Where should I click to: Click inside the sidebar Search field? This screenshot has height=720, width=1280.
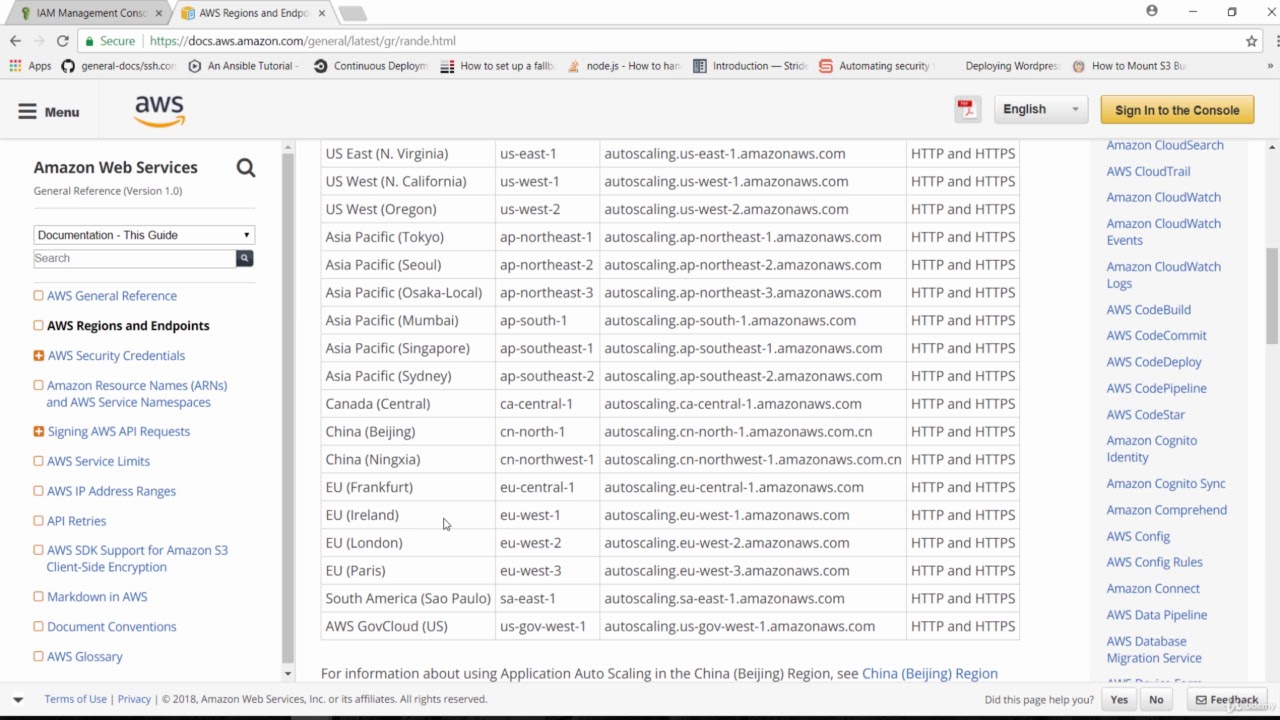pos(135,258)
